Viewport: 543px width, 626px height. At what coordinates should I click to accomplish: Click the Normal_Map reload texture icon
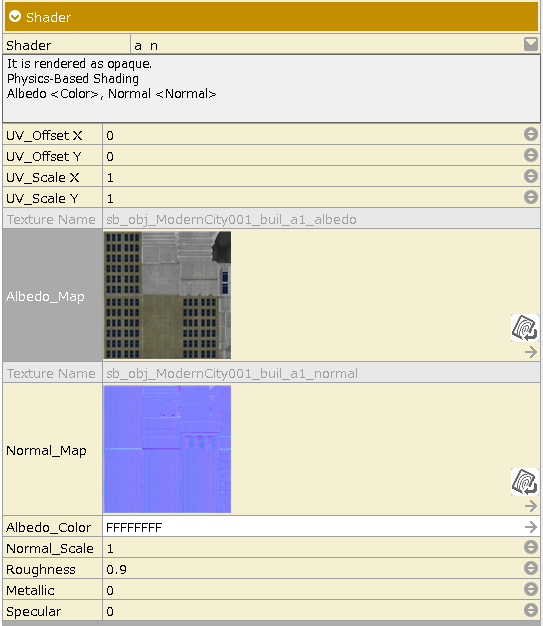[524, 482]
